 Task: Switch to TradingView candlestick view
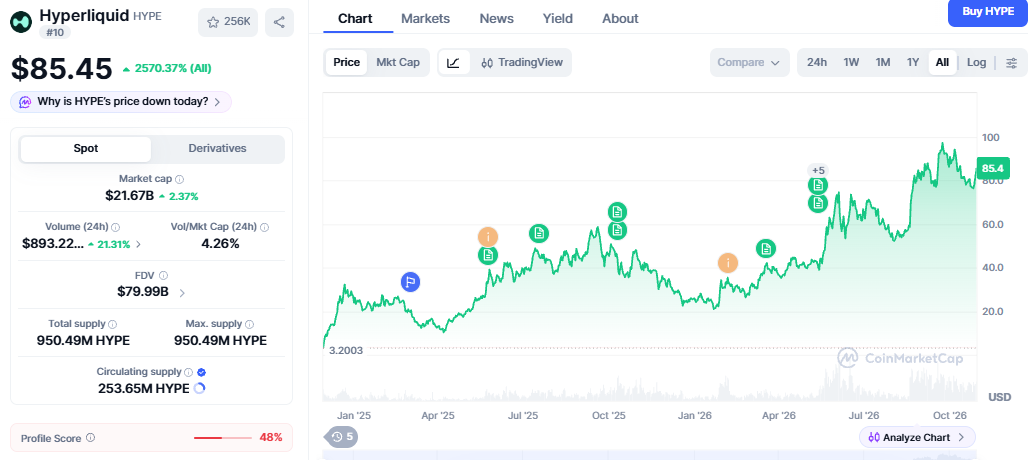pos(522,62)
